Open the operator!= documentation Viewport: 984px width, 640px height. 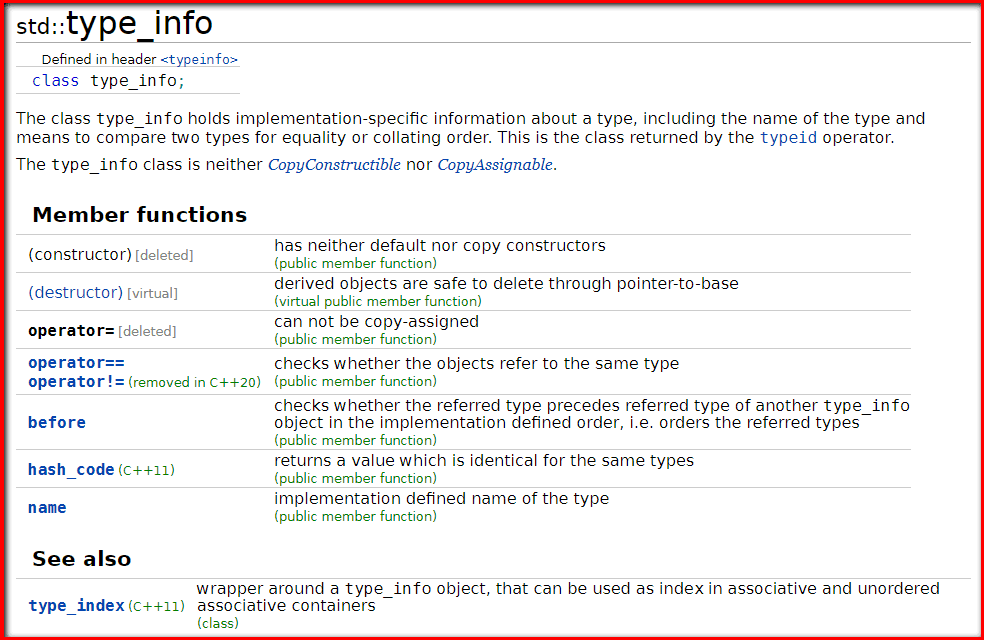76,381
